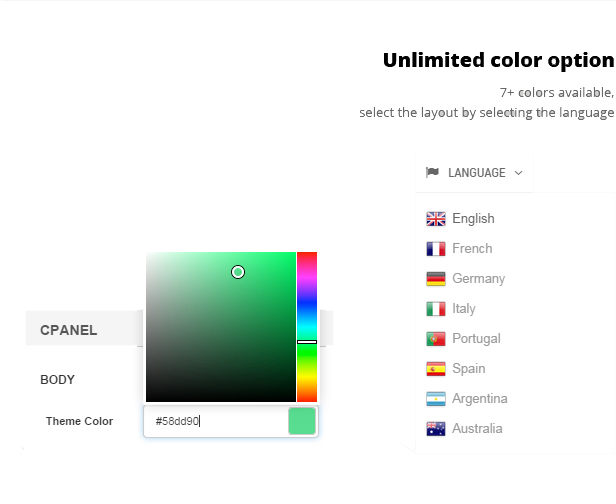This screenshot has height=504, width=616.
Task: Click the United Kingdom flag icon
Action: [436, 219]
